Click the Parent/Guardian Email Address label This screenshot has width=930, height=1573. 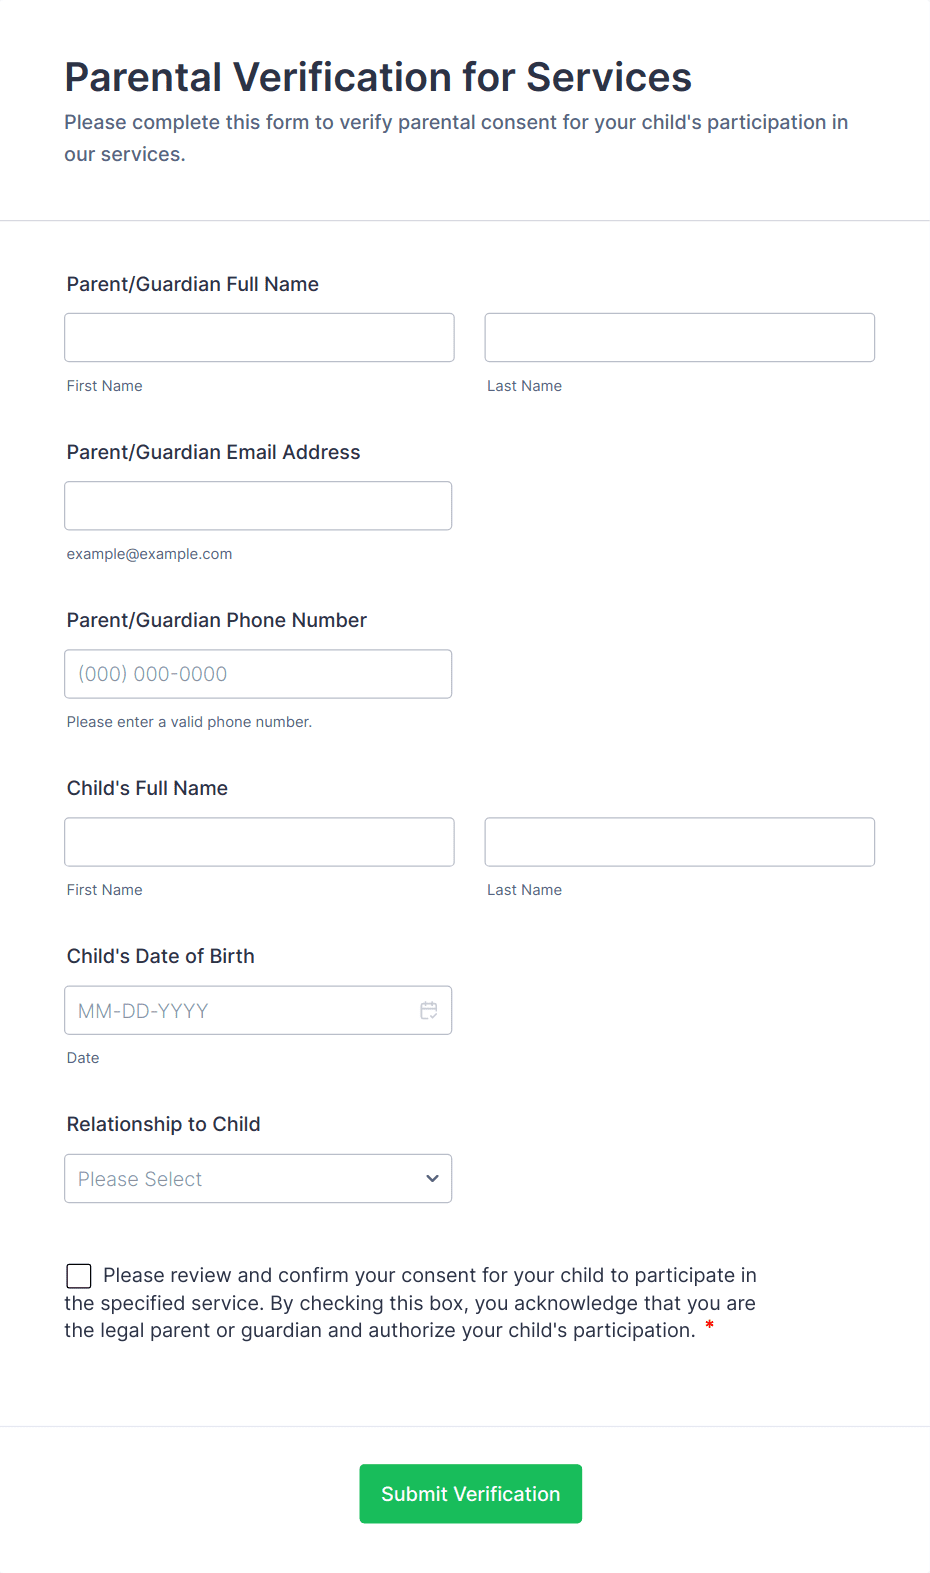213,452
